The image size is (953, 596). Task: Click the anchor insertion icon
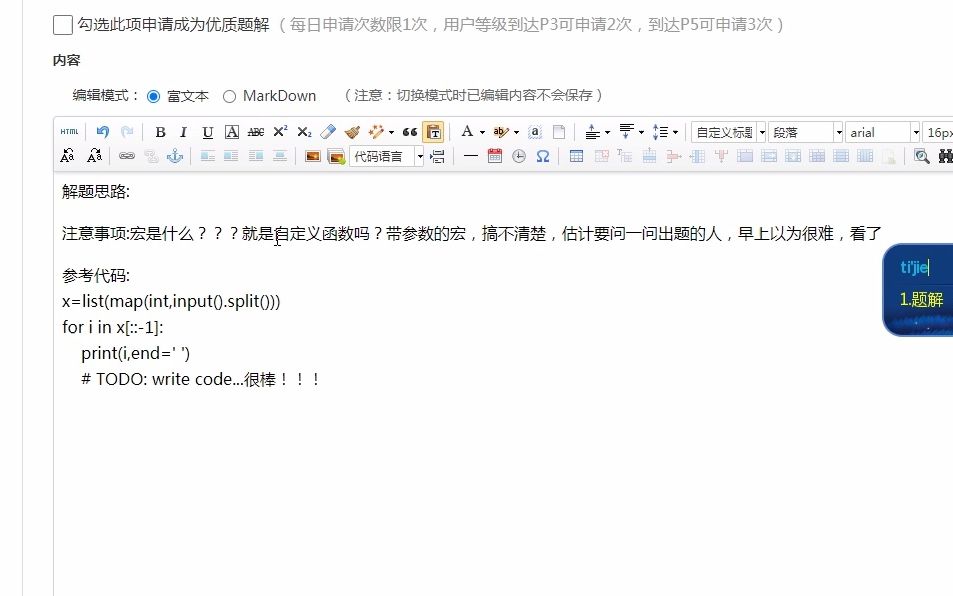[x=176, y=156]
